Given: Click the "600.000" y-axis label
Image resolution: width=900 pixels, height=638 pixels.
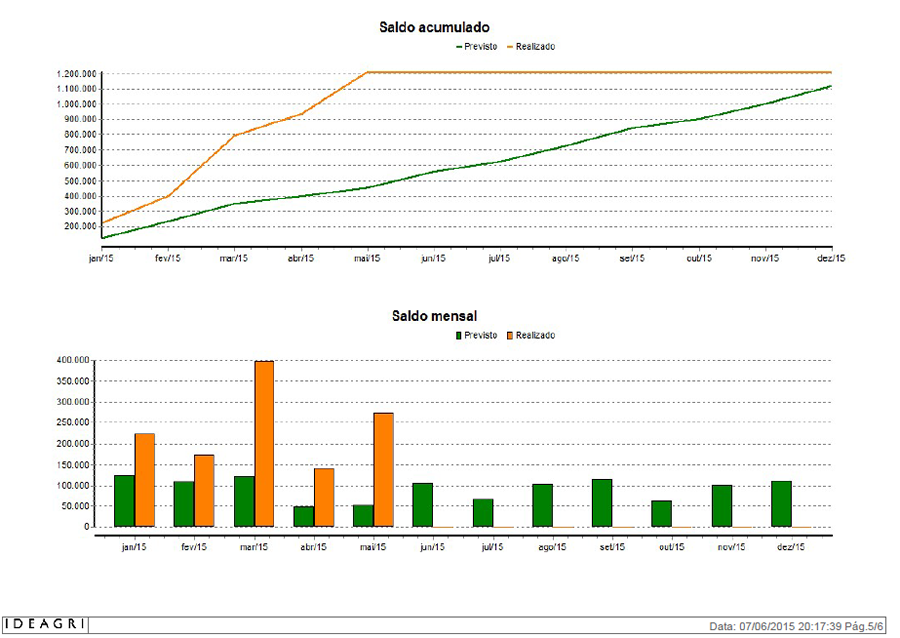Looking at the screenshot, I should pos(80,166).
